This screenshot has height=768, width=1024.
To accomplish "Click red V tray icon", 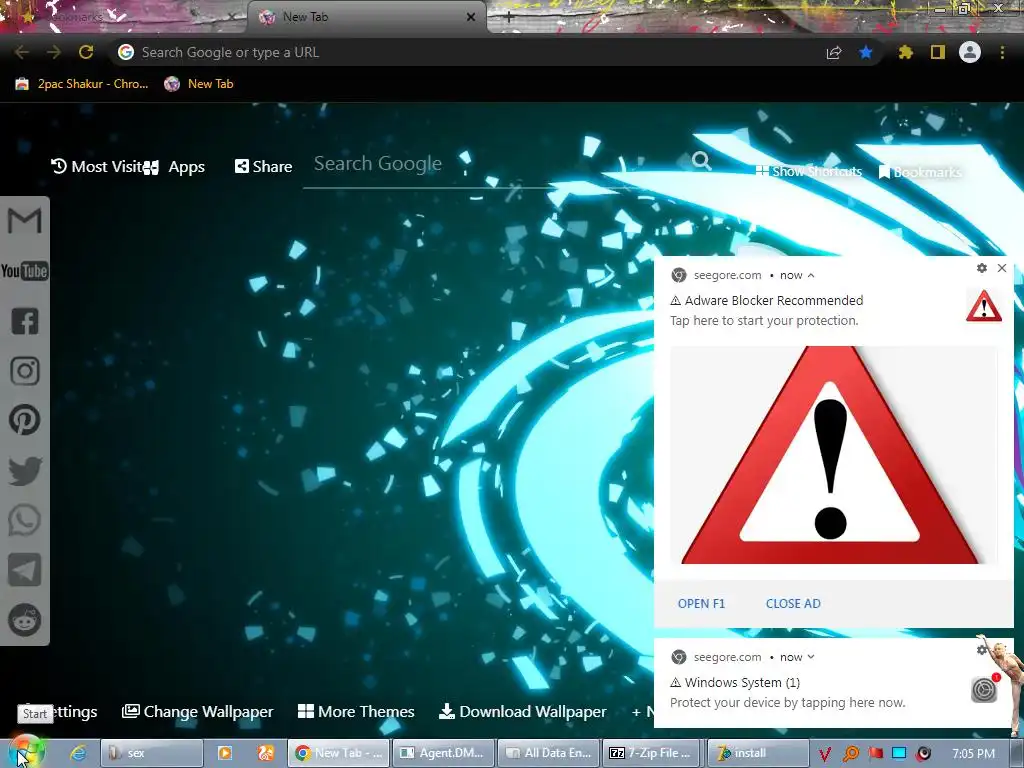I will pyautogui.click(x=825, y=754).
